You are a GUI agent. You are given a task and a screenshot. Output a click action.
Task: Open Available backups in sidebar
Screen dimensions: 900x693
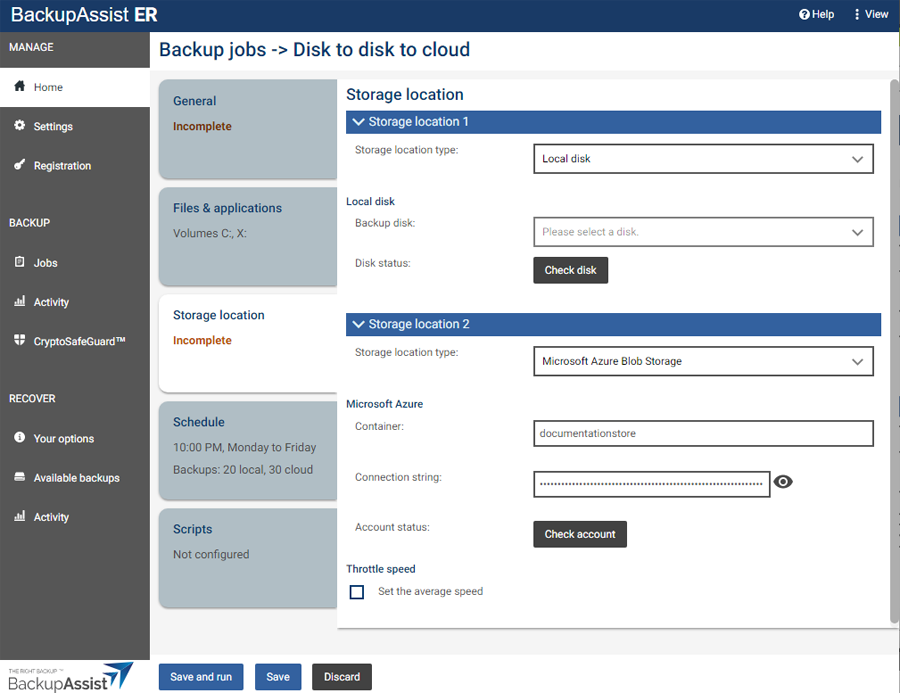[x=75, y=478]
